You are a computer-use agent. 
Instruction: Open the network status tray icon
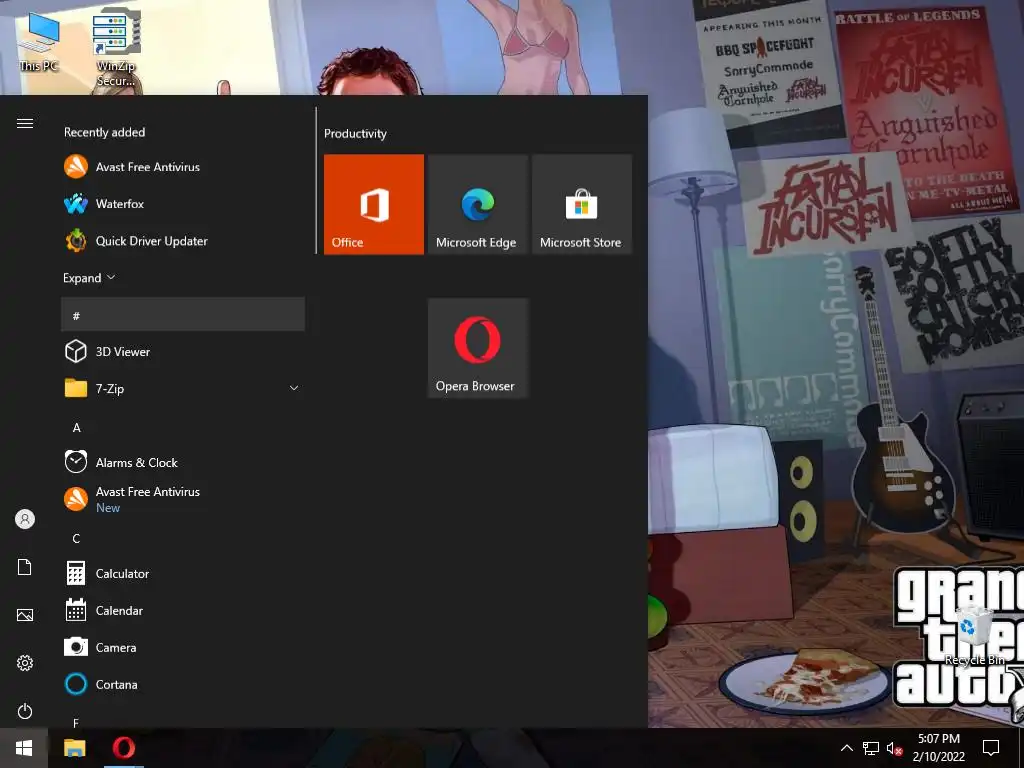coord(871,748)
